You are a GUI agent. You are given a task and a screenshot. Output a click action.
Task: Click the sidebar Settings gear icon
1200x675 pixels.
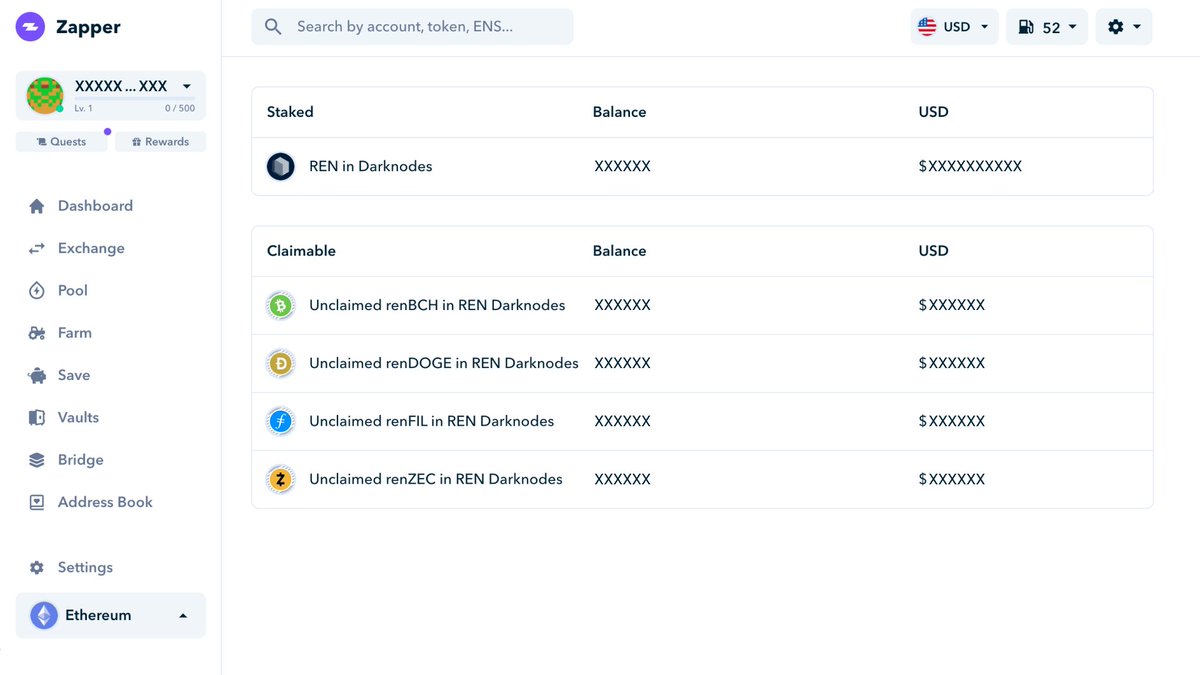(x=37, y=568)
